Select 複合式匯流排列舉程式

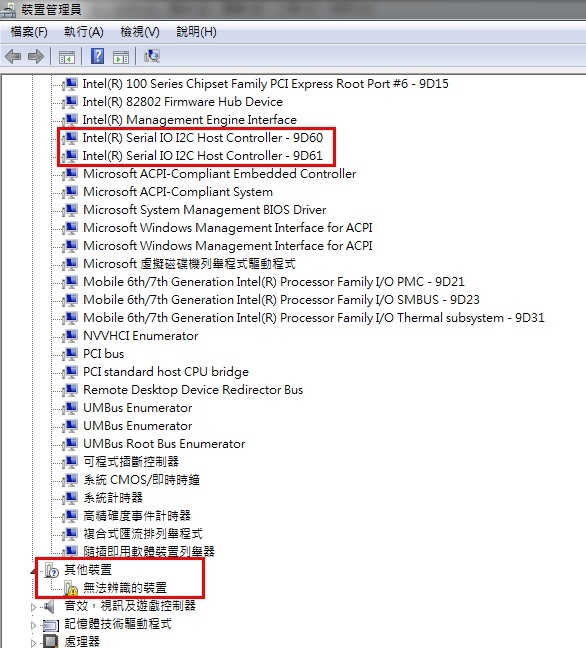click(x=143, y=534)
